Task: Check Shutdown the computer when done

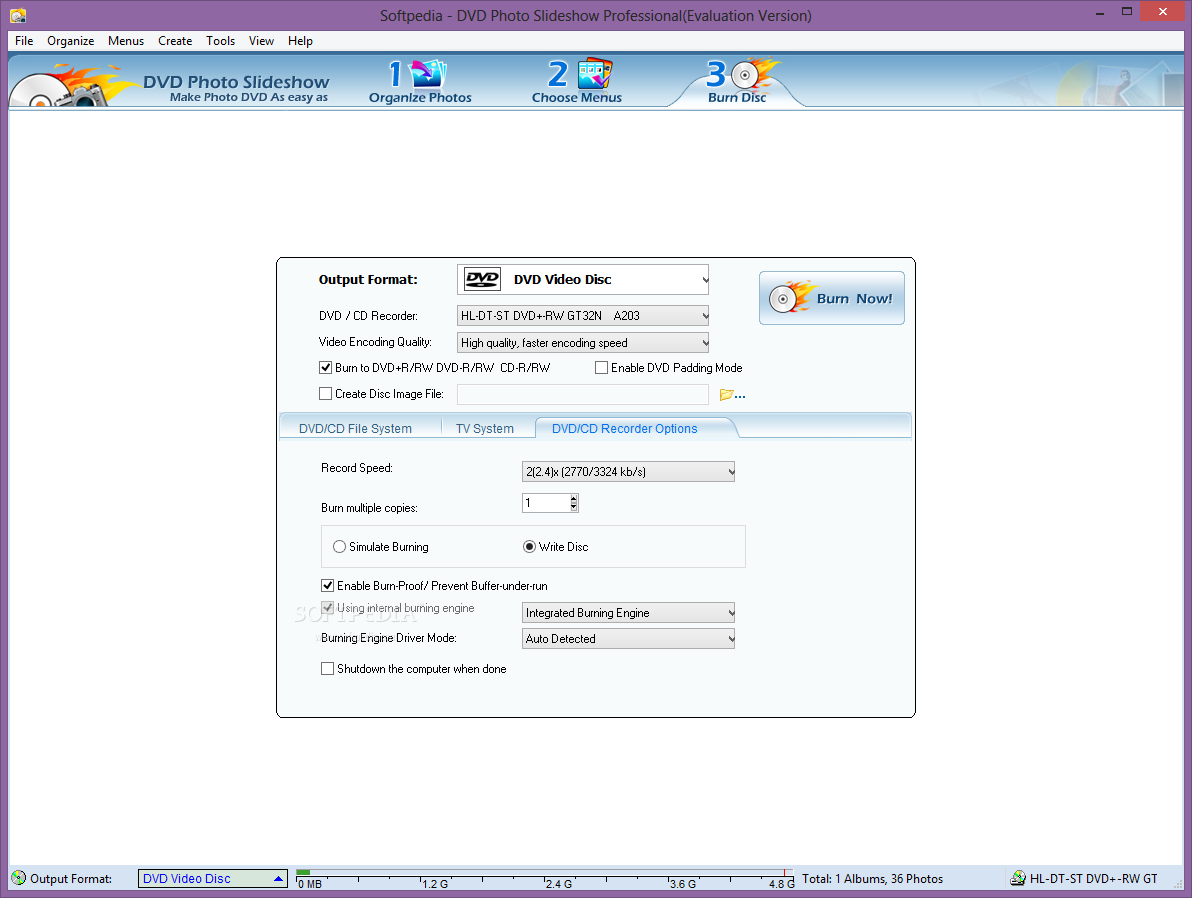Action: pos(328,669)
